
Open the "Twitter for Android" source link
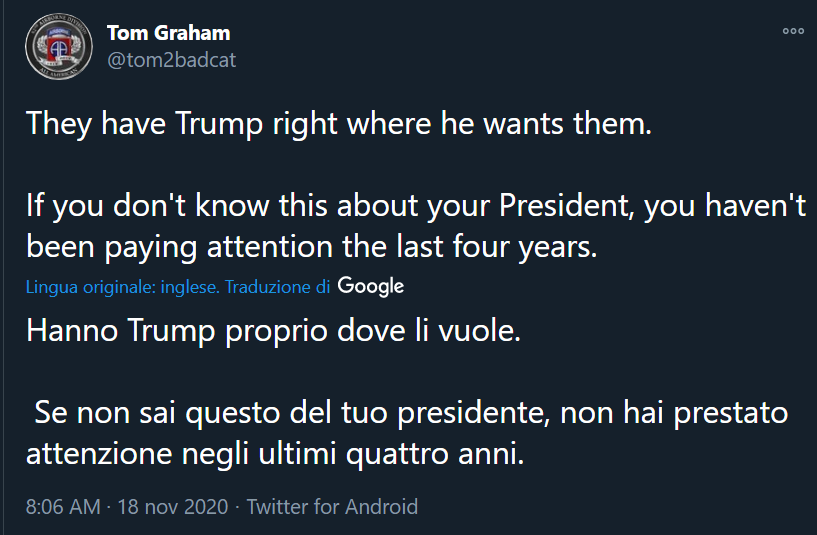tap(332, 506)
